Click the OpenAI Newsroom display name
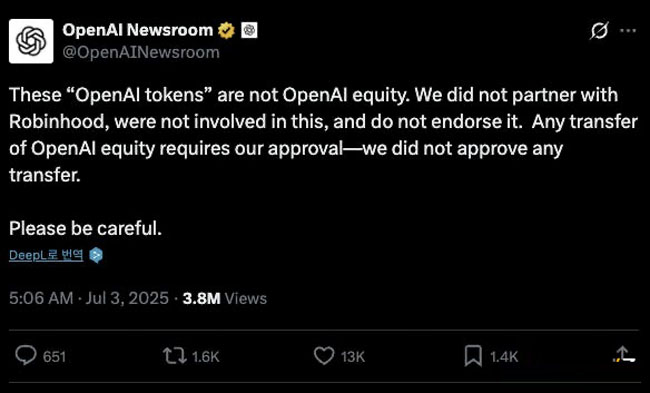 (x=138, y=30)
